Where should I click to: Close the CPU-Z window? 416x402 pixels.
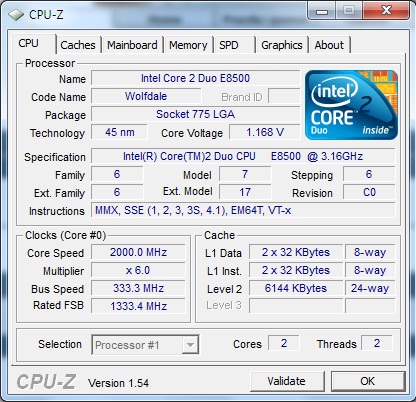[386, 11]
